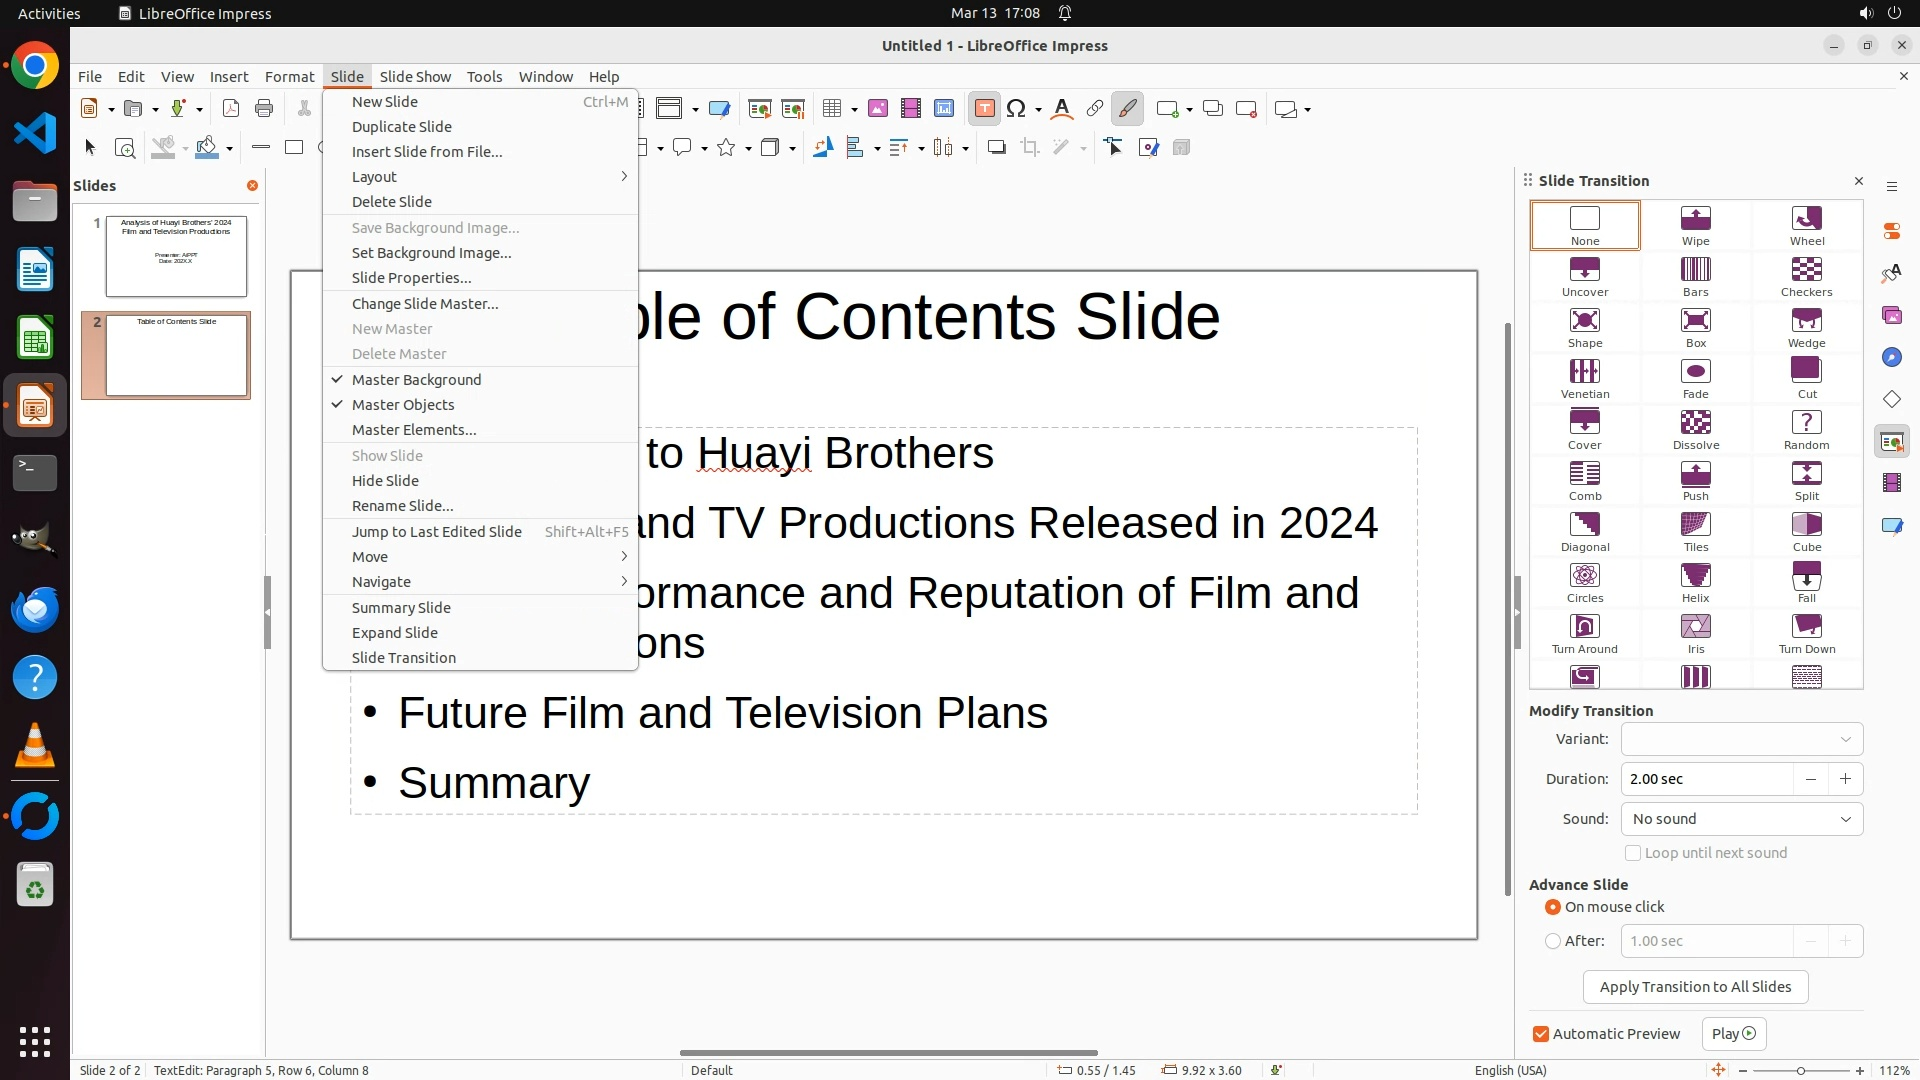Click the Slide Properties menu entry
Viewport: 1920px width, 1080px height.
coord(411,278)
